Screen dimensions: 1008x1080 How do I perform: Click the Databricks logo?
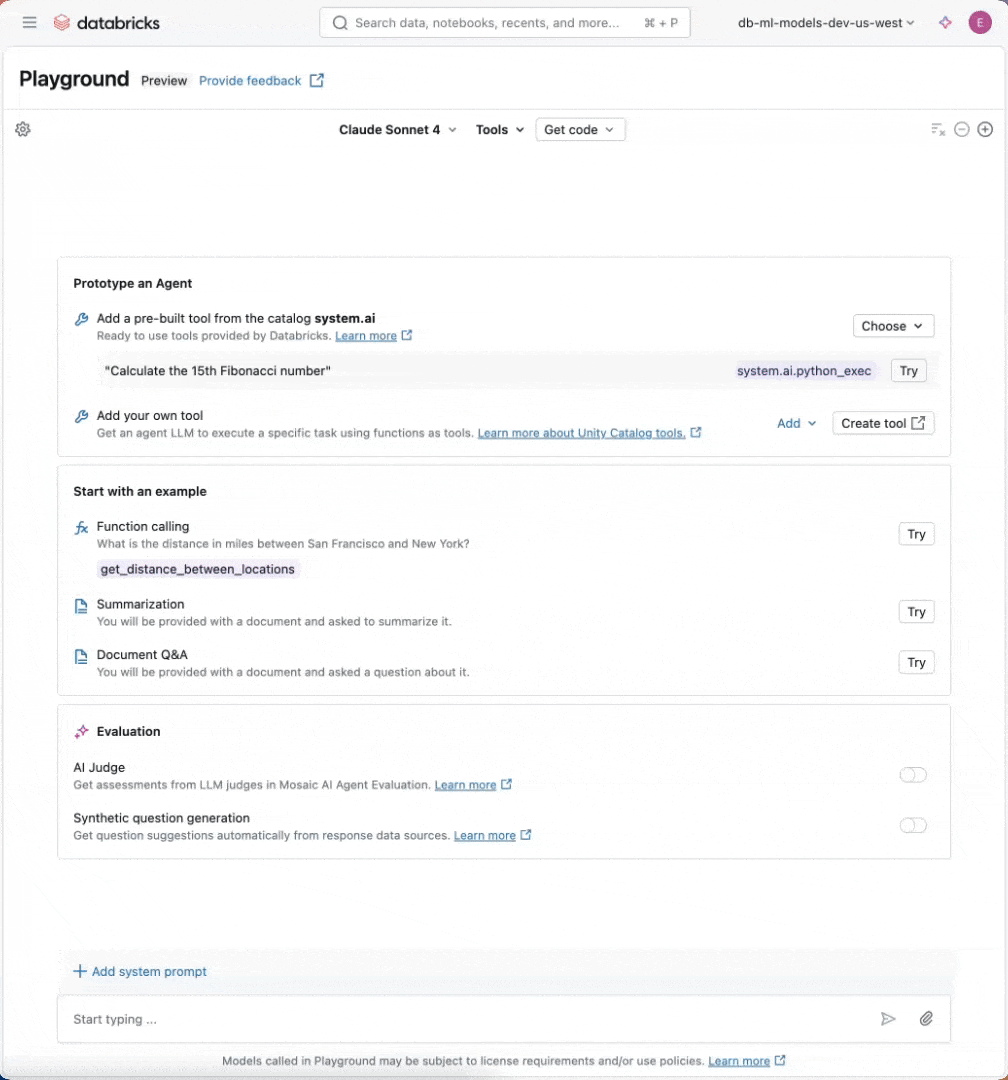point(106,22)
